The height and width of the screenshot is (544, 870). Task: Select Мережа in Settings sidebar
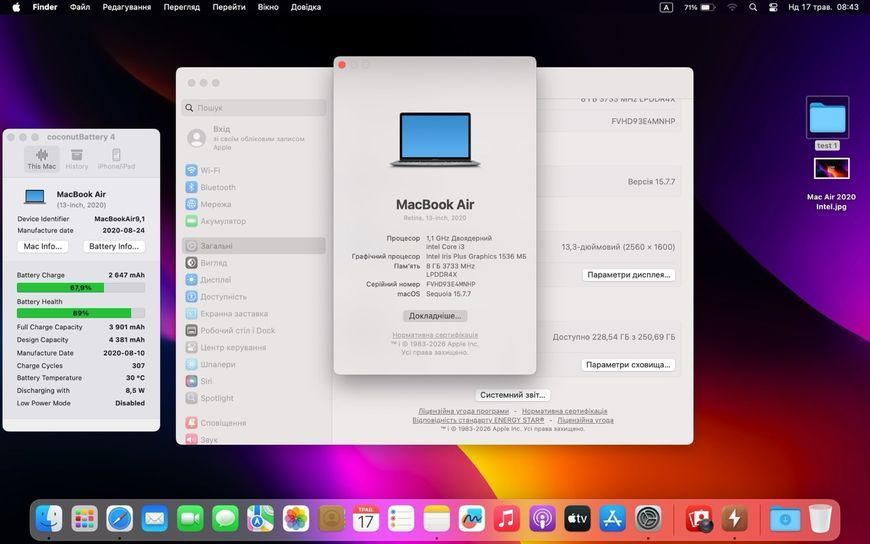(254, 204)
